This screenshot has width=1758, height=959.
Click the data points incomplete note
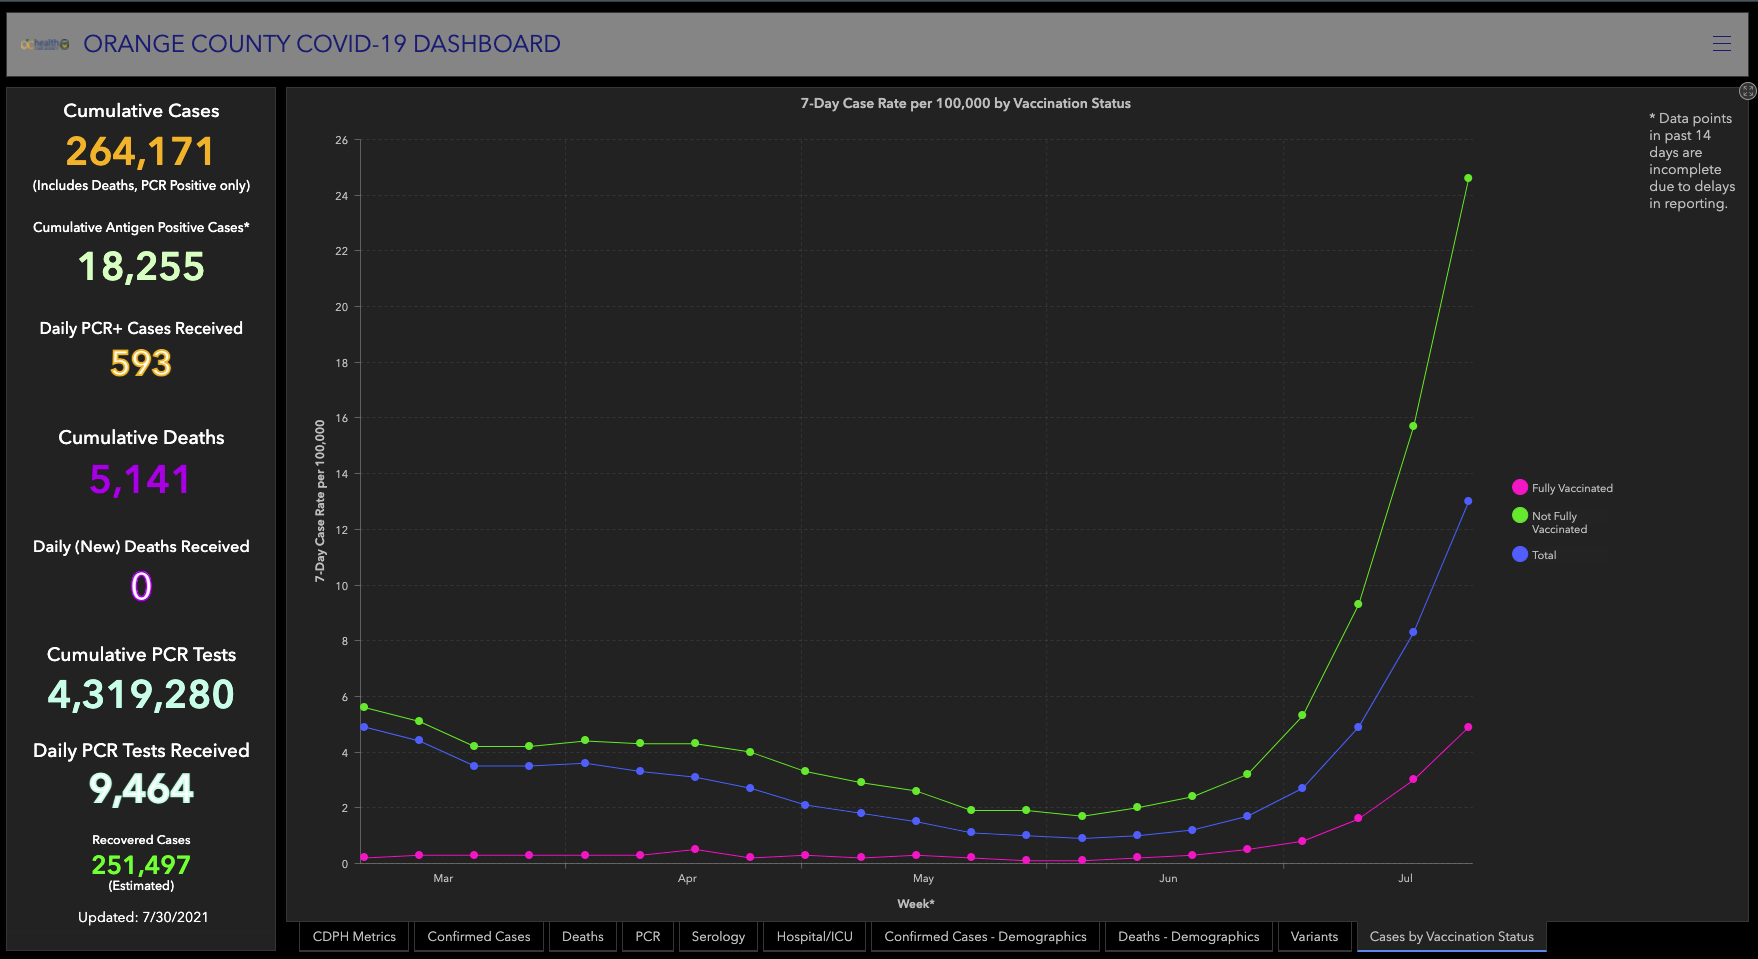1692,161
